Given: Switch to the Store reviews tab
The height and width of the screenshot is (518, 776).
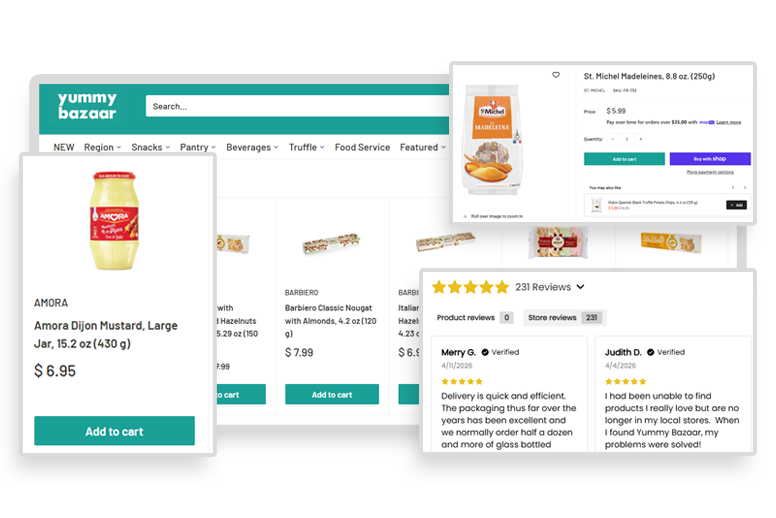Looking at the screenshot, I should [565, 318].
